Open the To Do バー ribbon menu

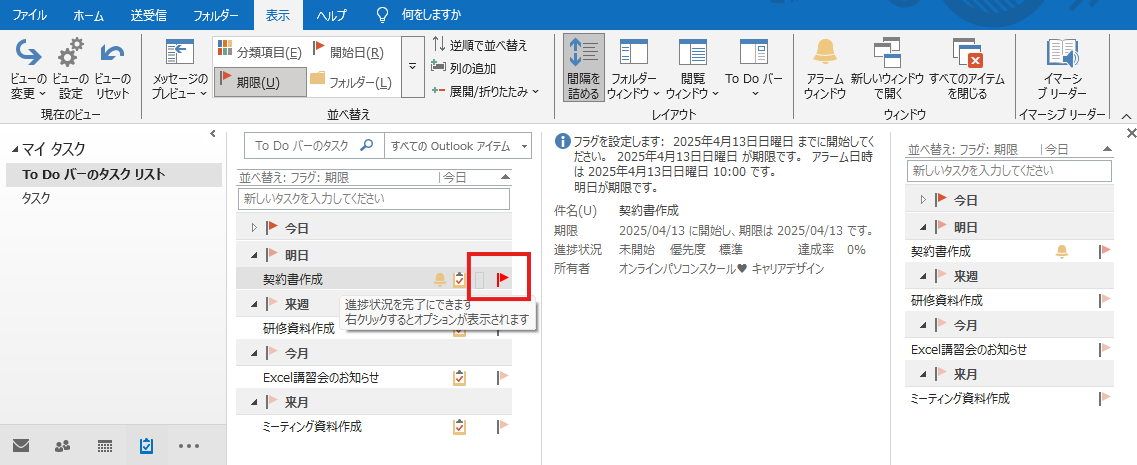pos(754,67)
